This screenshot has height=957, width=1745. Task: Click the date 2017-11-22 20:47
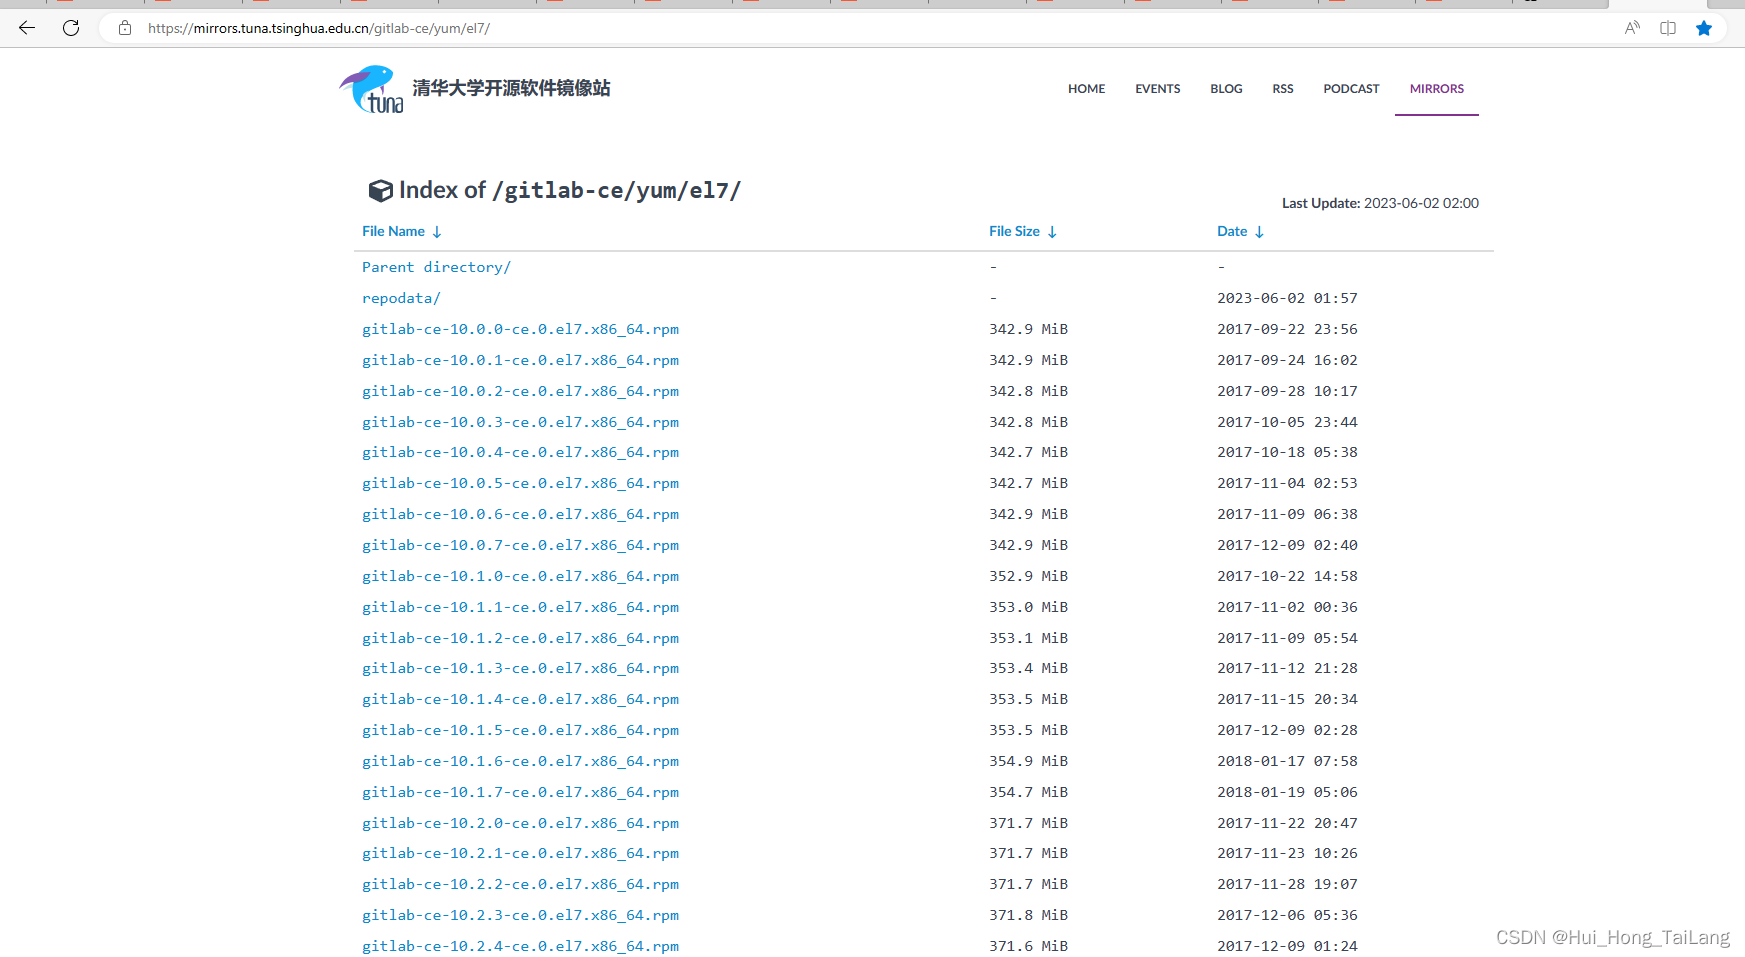coord(1287,823)
